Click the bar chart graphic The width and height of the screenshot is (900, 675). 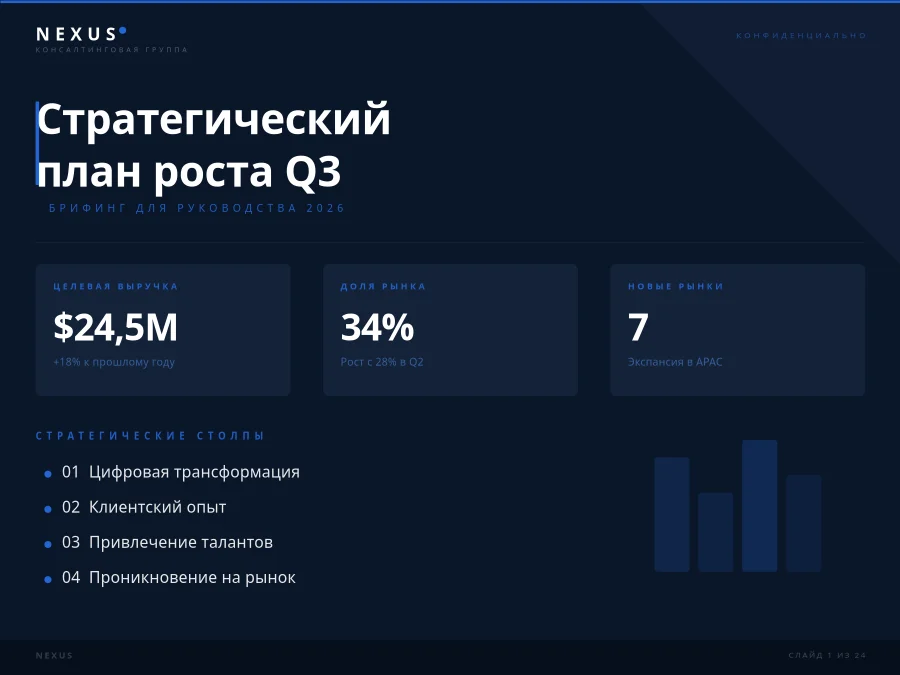coord(738,506)
